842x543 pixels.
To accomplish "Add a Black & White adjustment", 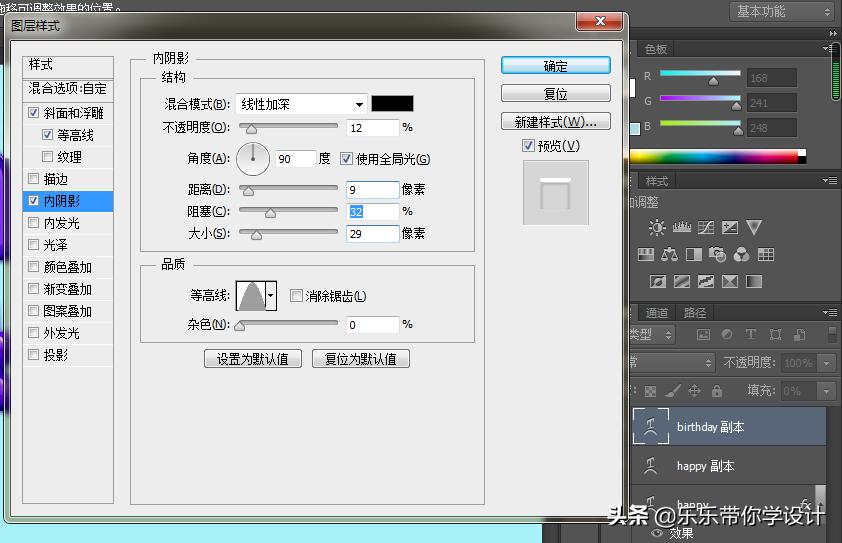I will click(694, 255).
